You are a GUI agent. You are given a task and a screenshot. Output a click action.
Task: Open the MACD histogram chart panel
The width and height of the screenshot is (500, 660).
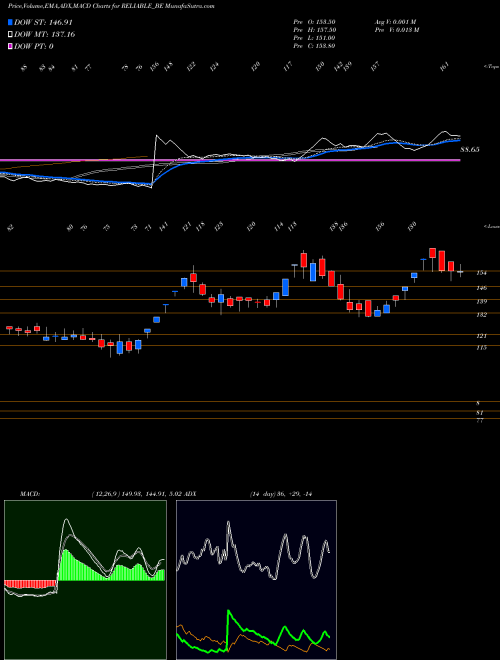pyautogui.click(x=85, y=580)
